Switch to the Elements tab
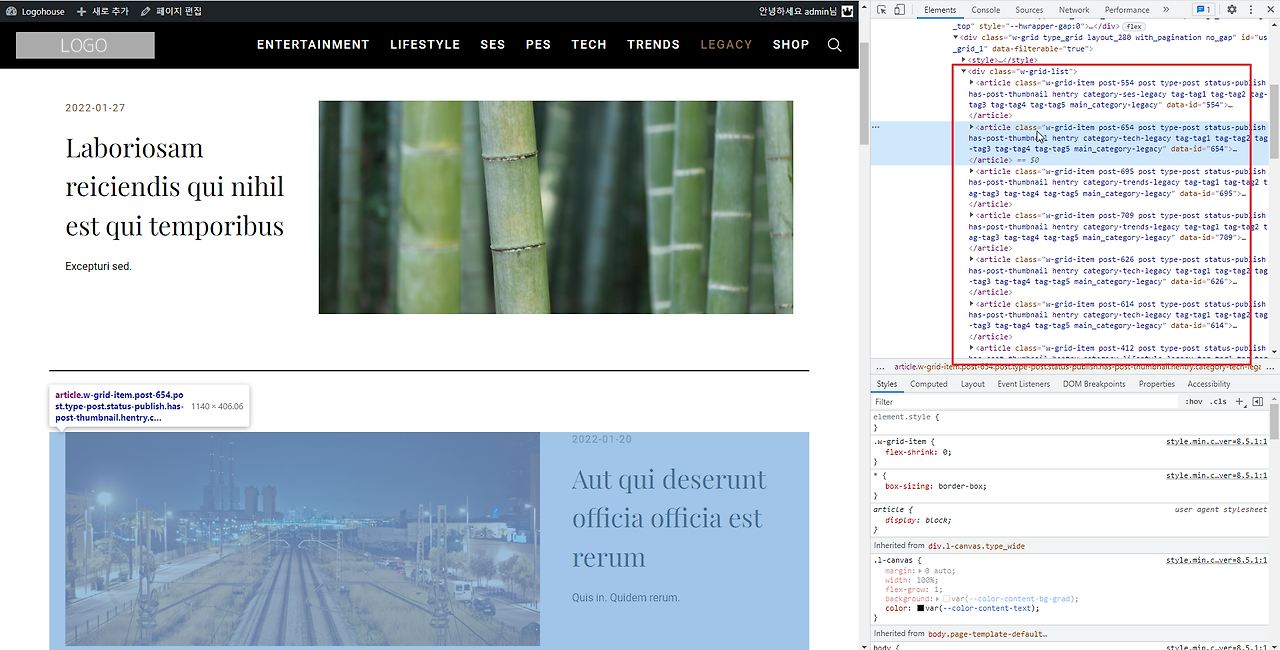Viewport: 1280px width, 650px height. point(940,10)
